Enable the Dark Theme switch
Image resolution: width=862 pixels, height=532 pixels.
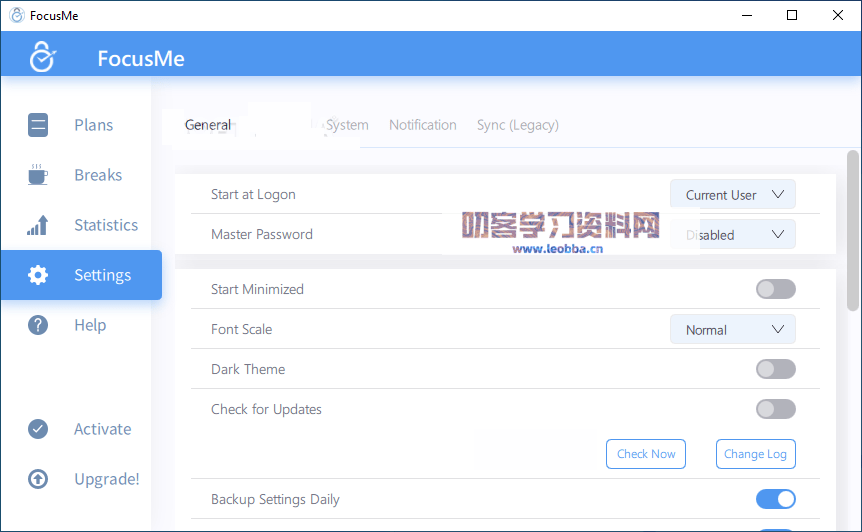click(776, 369)
